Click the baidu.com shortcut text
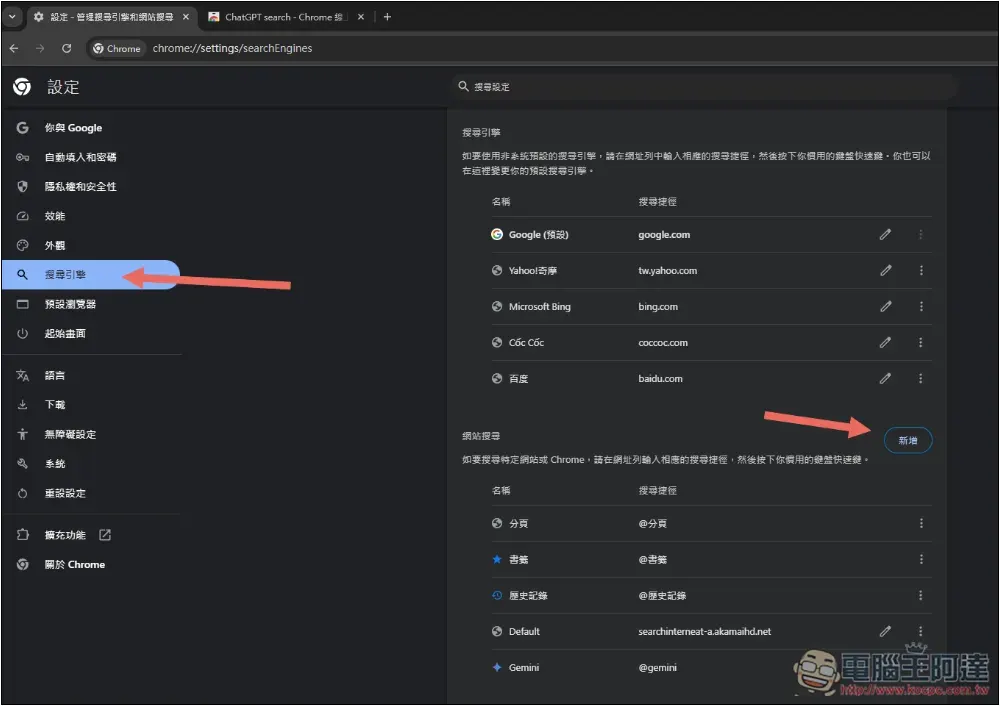This screenshot has width=1000, height=706. [660, 378]
